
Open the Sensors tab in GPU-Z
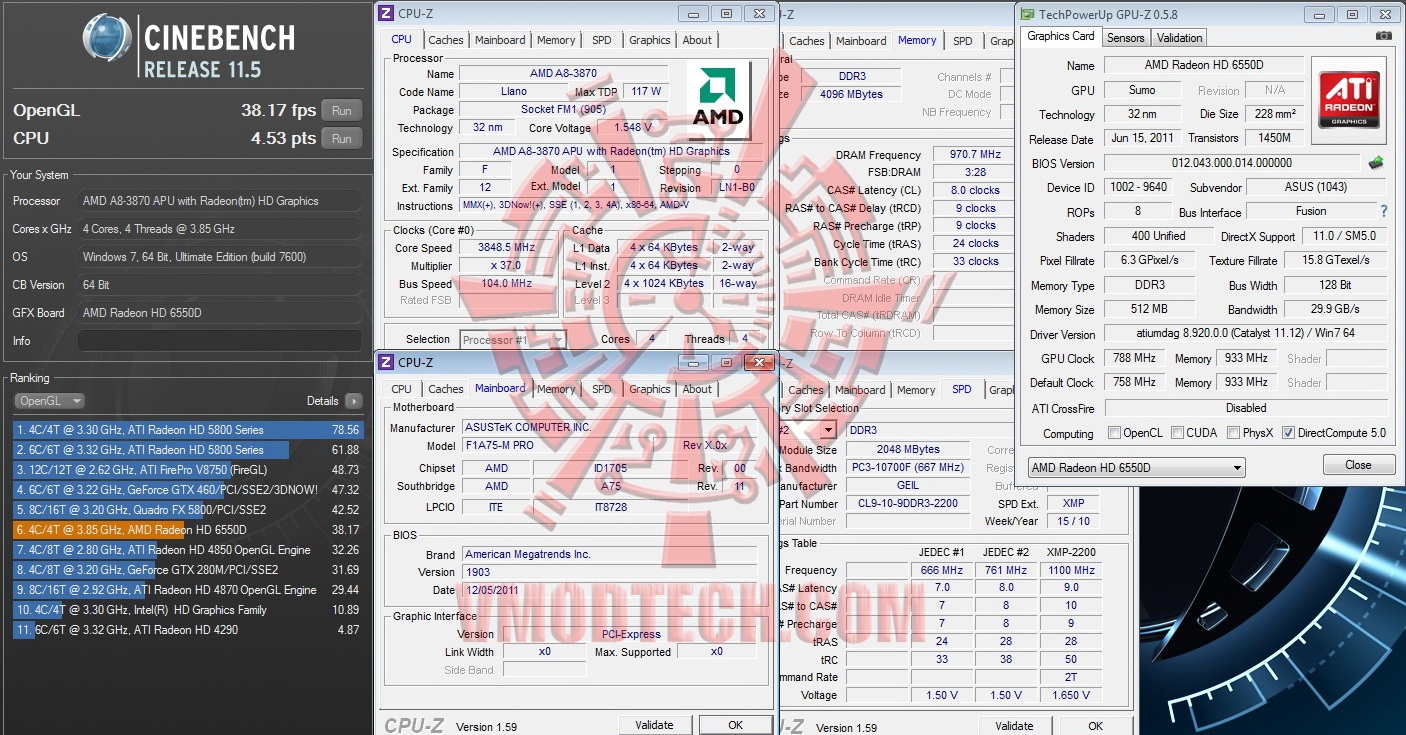(1126, 38)
